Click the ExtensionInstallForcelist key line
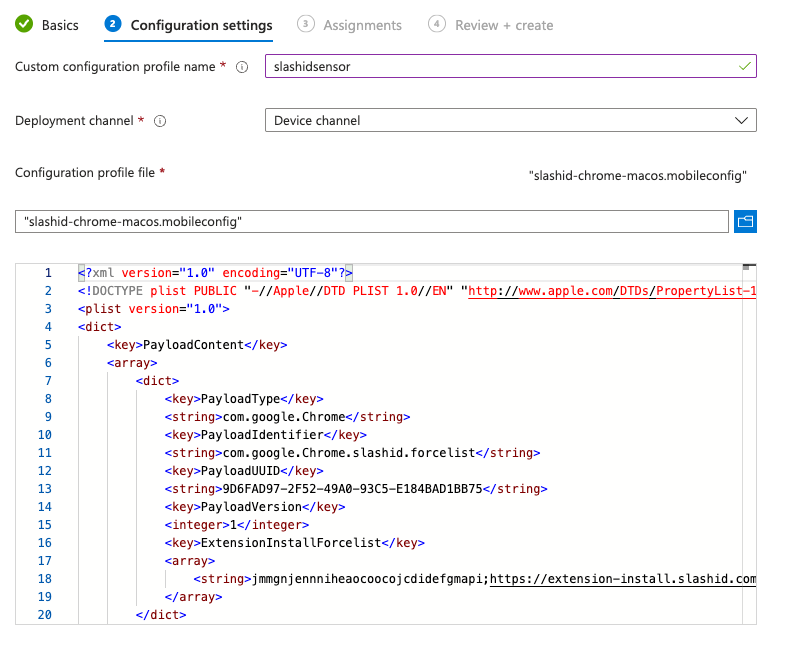This screenshot has width=790, height=651. pos(295,543)
